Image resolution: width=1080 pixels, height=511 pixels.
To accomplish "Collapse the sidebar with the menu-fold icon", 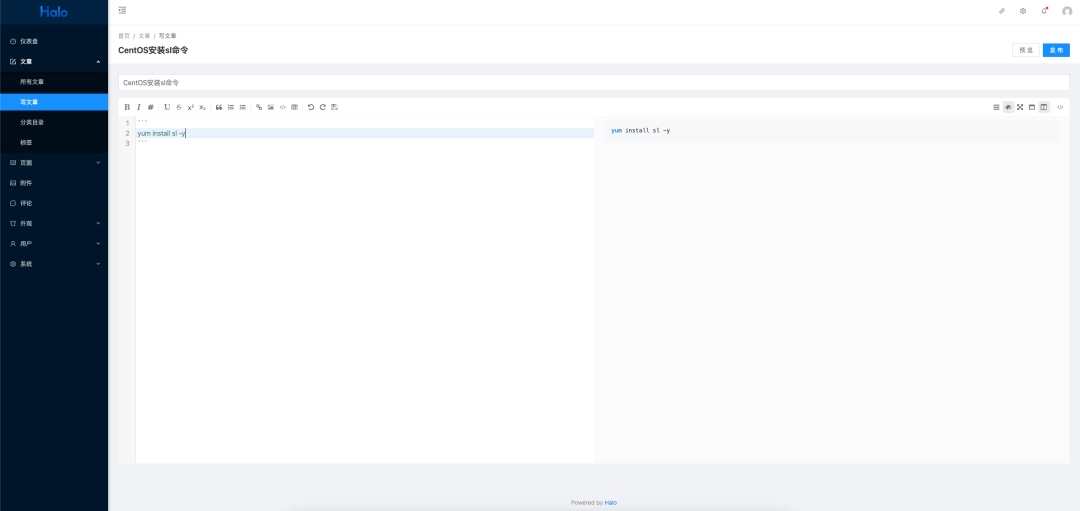I will click(x=122, y=10).
